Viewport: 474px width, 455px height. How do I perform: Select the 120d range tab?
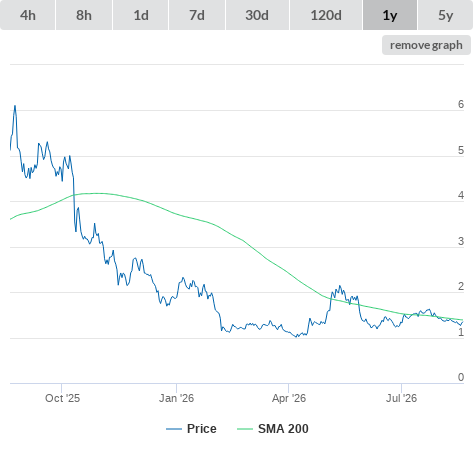[326, 15]
